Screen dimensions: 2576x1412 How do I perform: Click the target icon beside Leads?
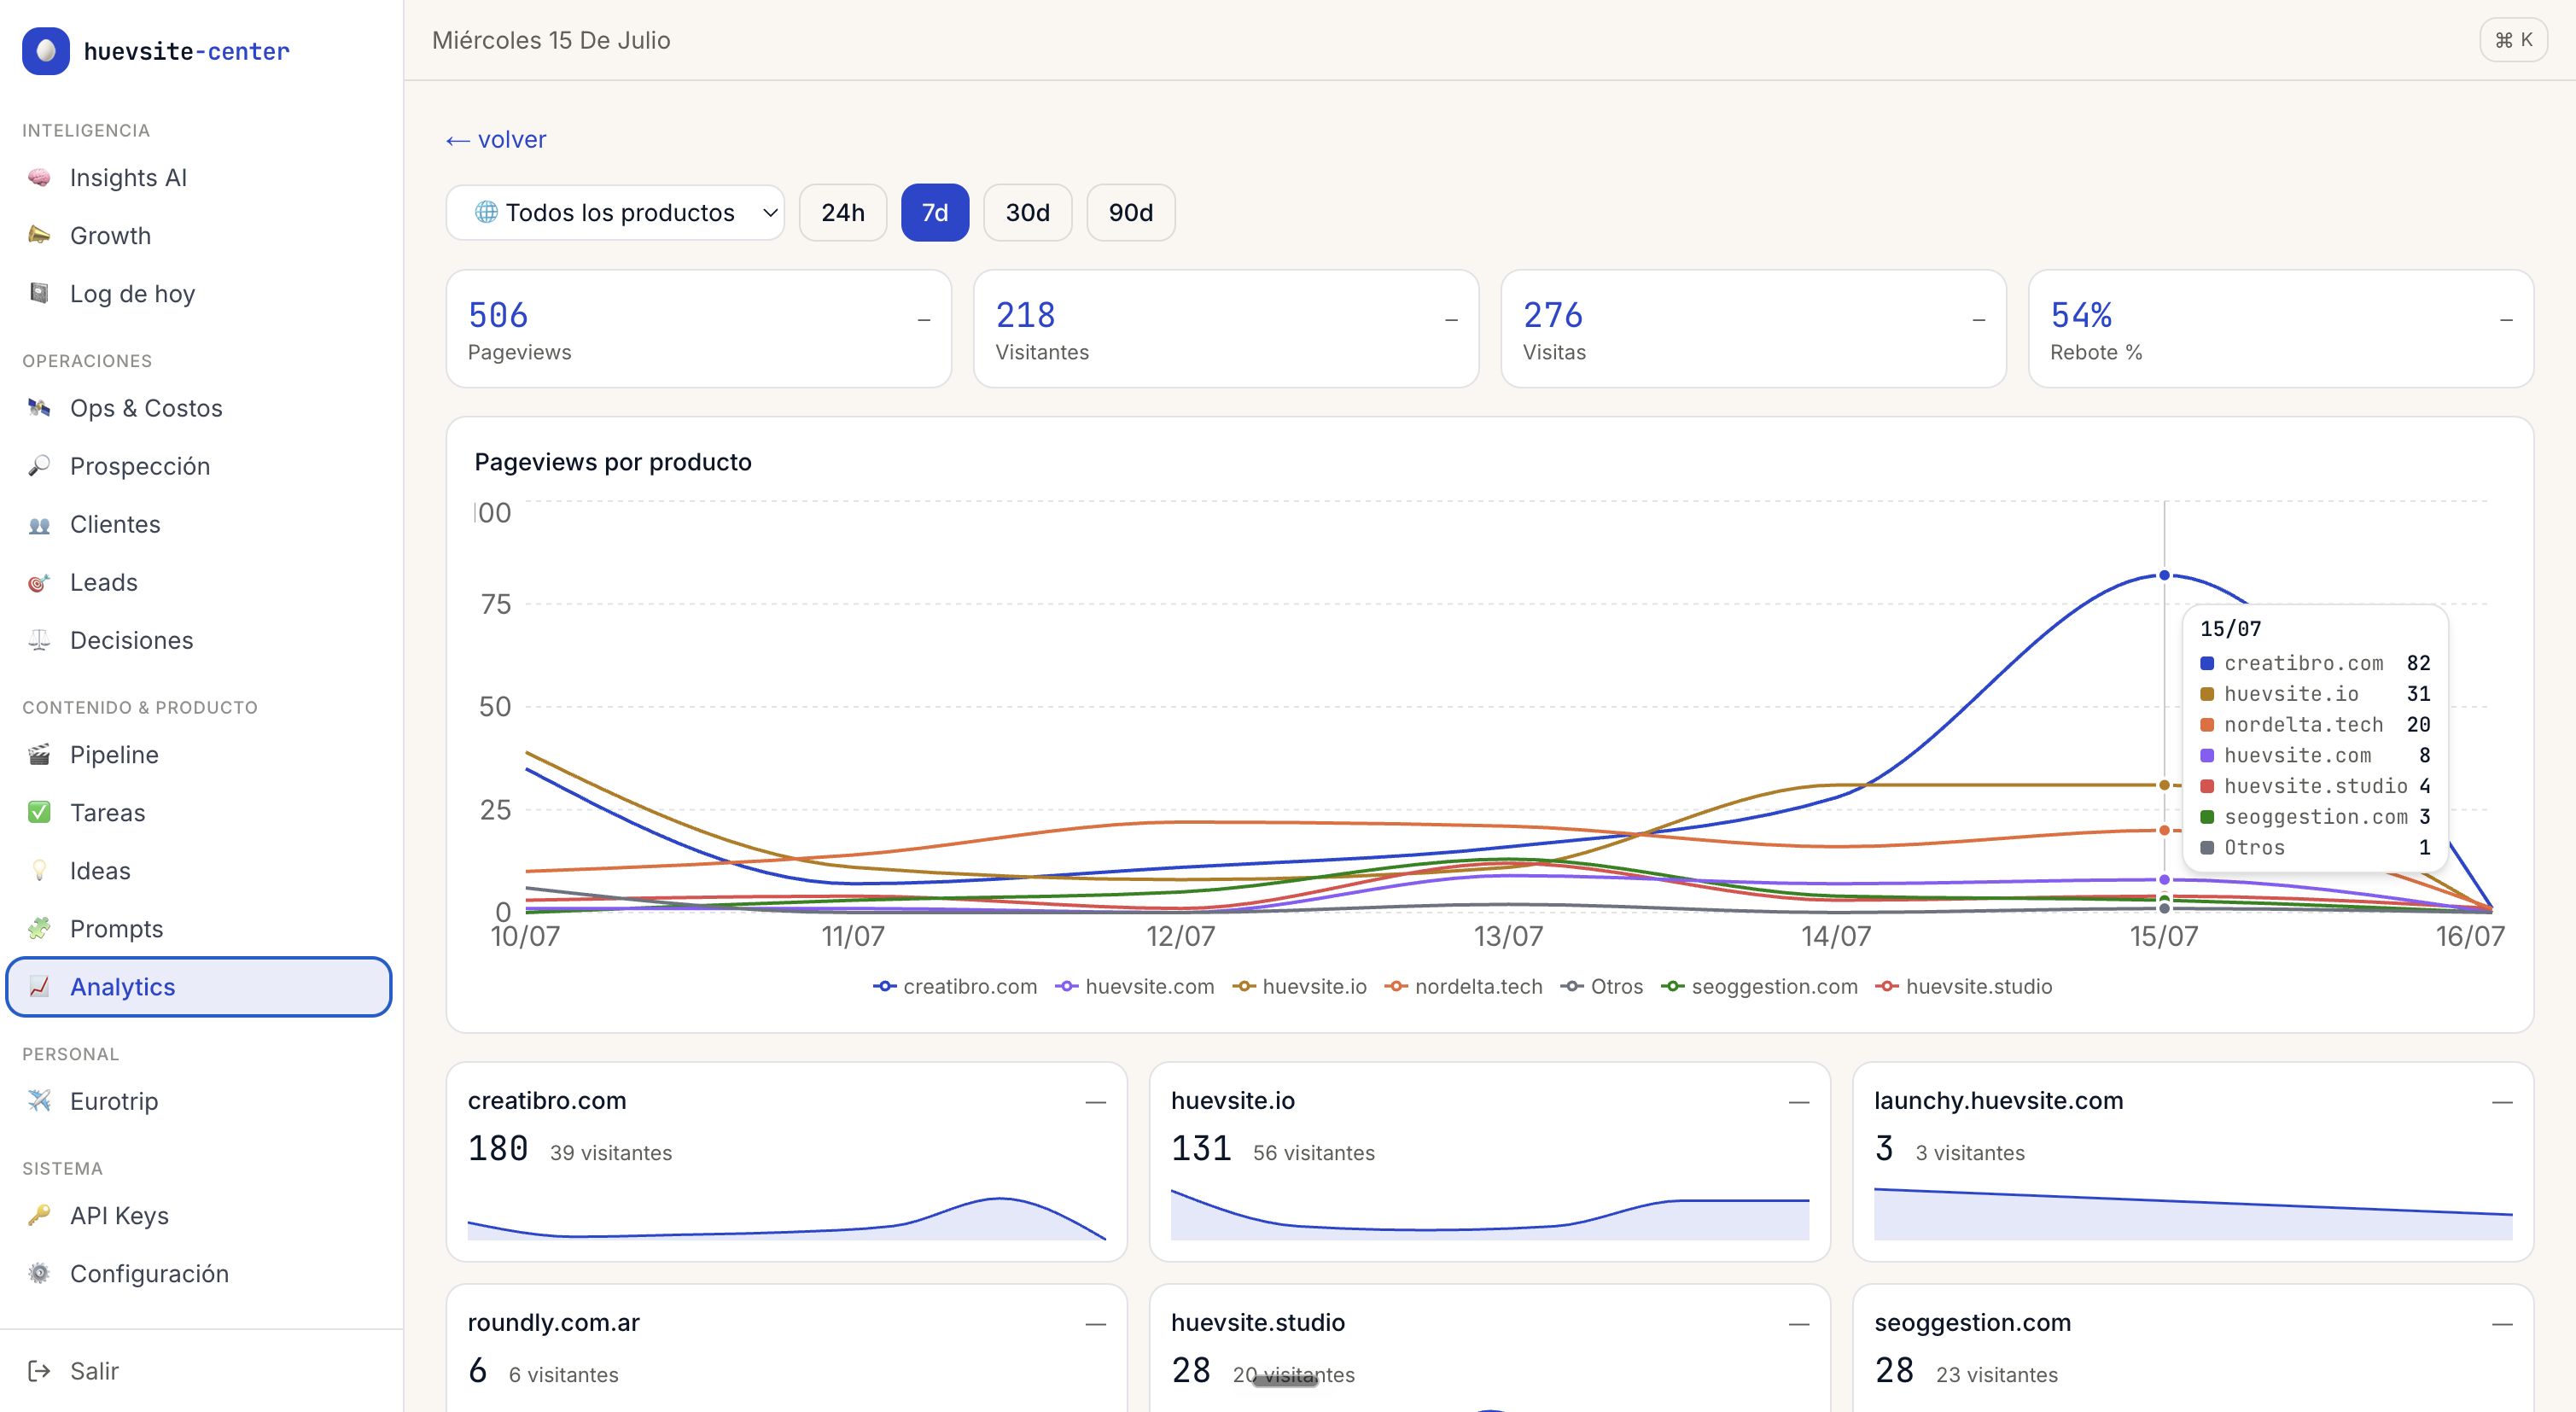pyautogui.click(x=39, y=582)
